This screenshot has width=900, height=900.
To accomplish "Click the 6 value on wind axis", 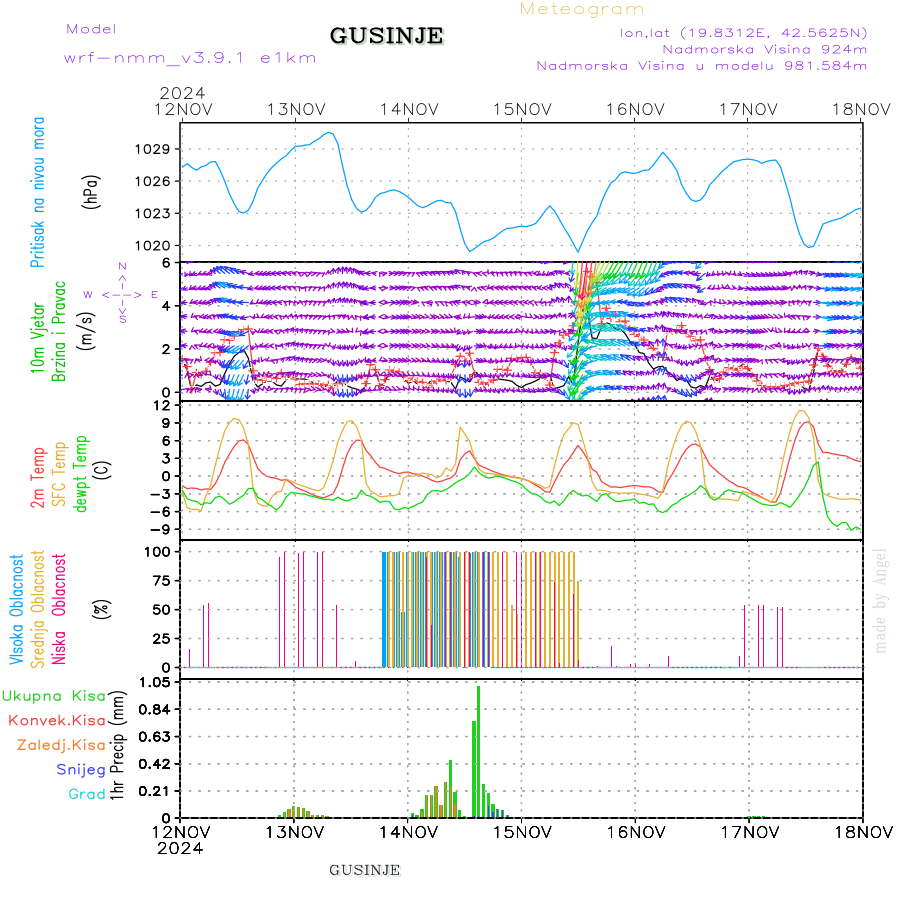I will point(166,263).
